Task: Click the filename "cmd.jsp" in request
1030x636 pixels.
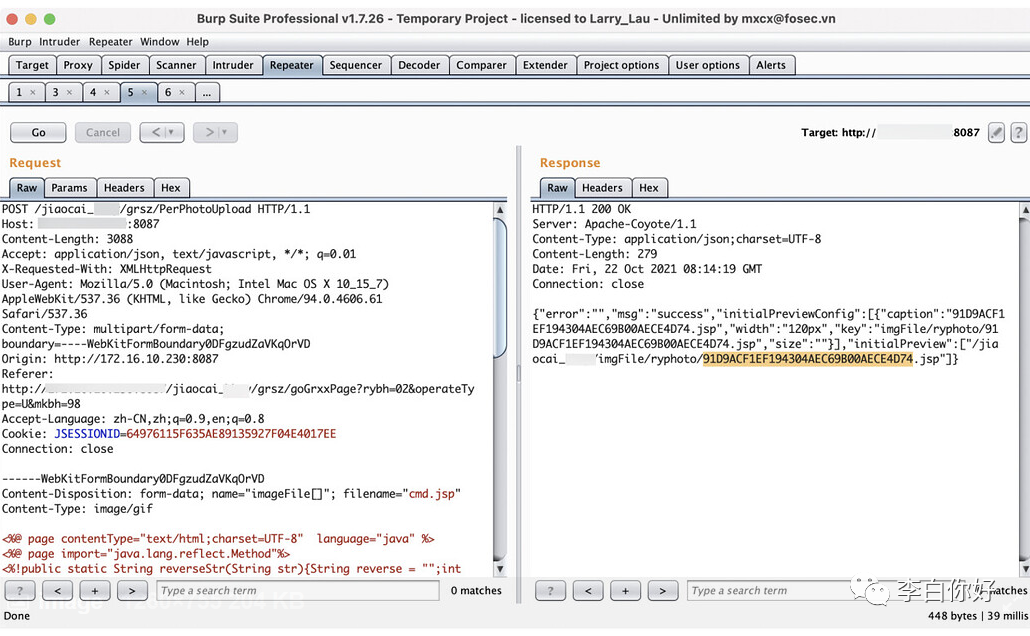Action: click(431, 493)
